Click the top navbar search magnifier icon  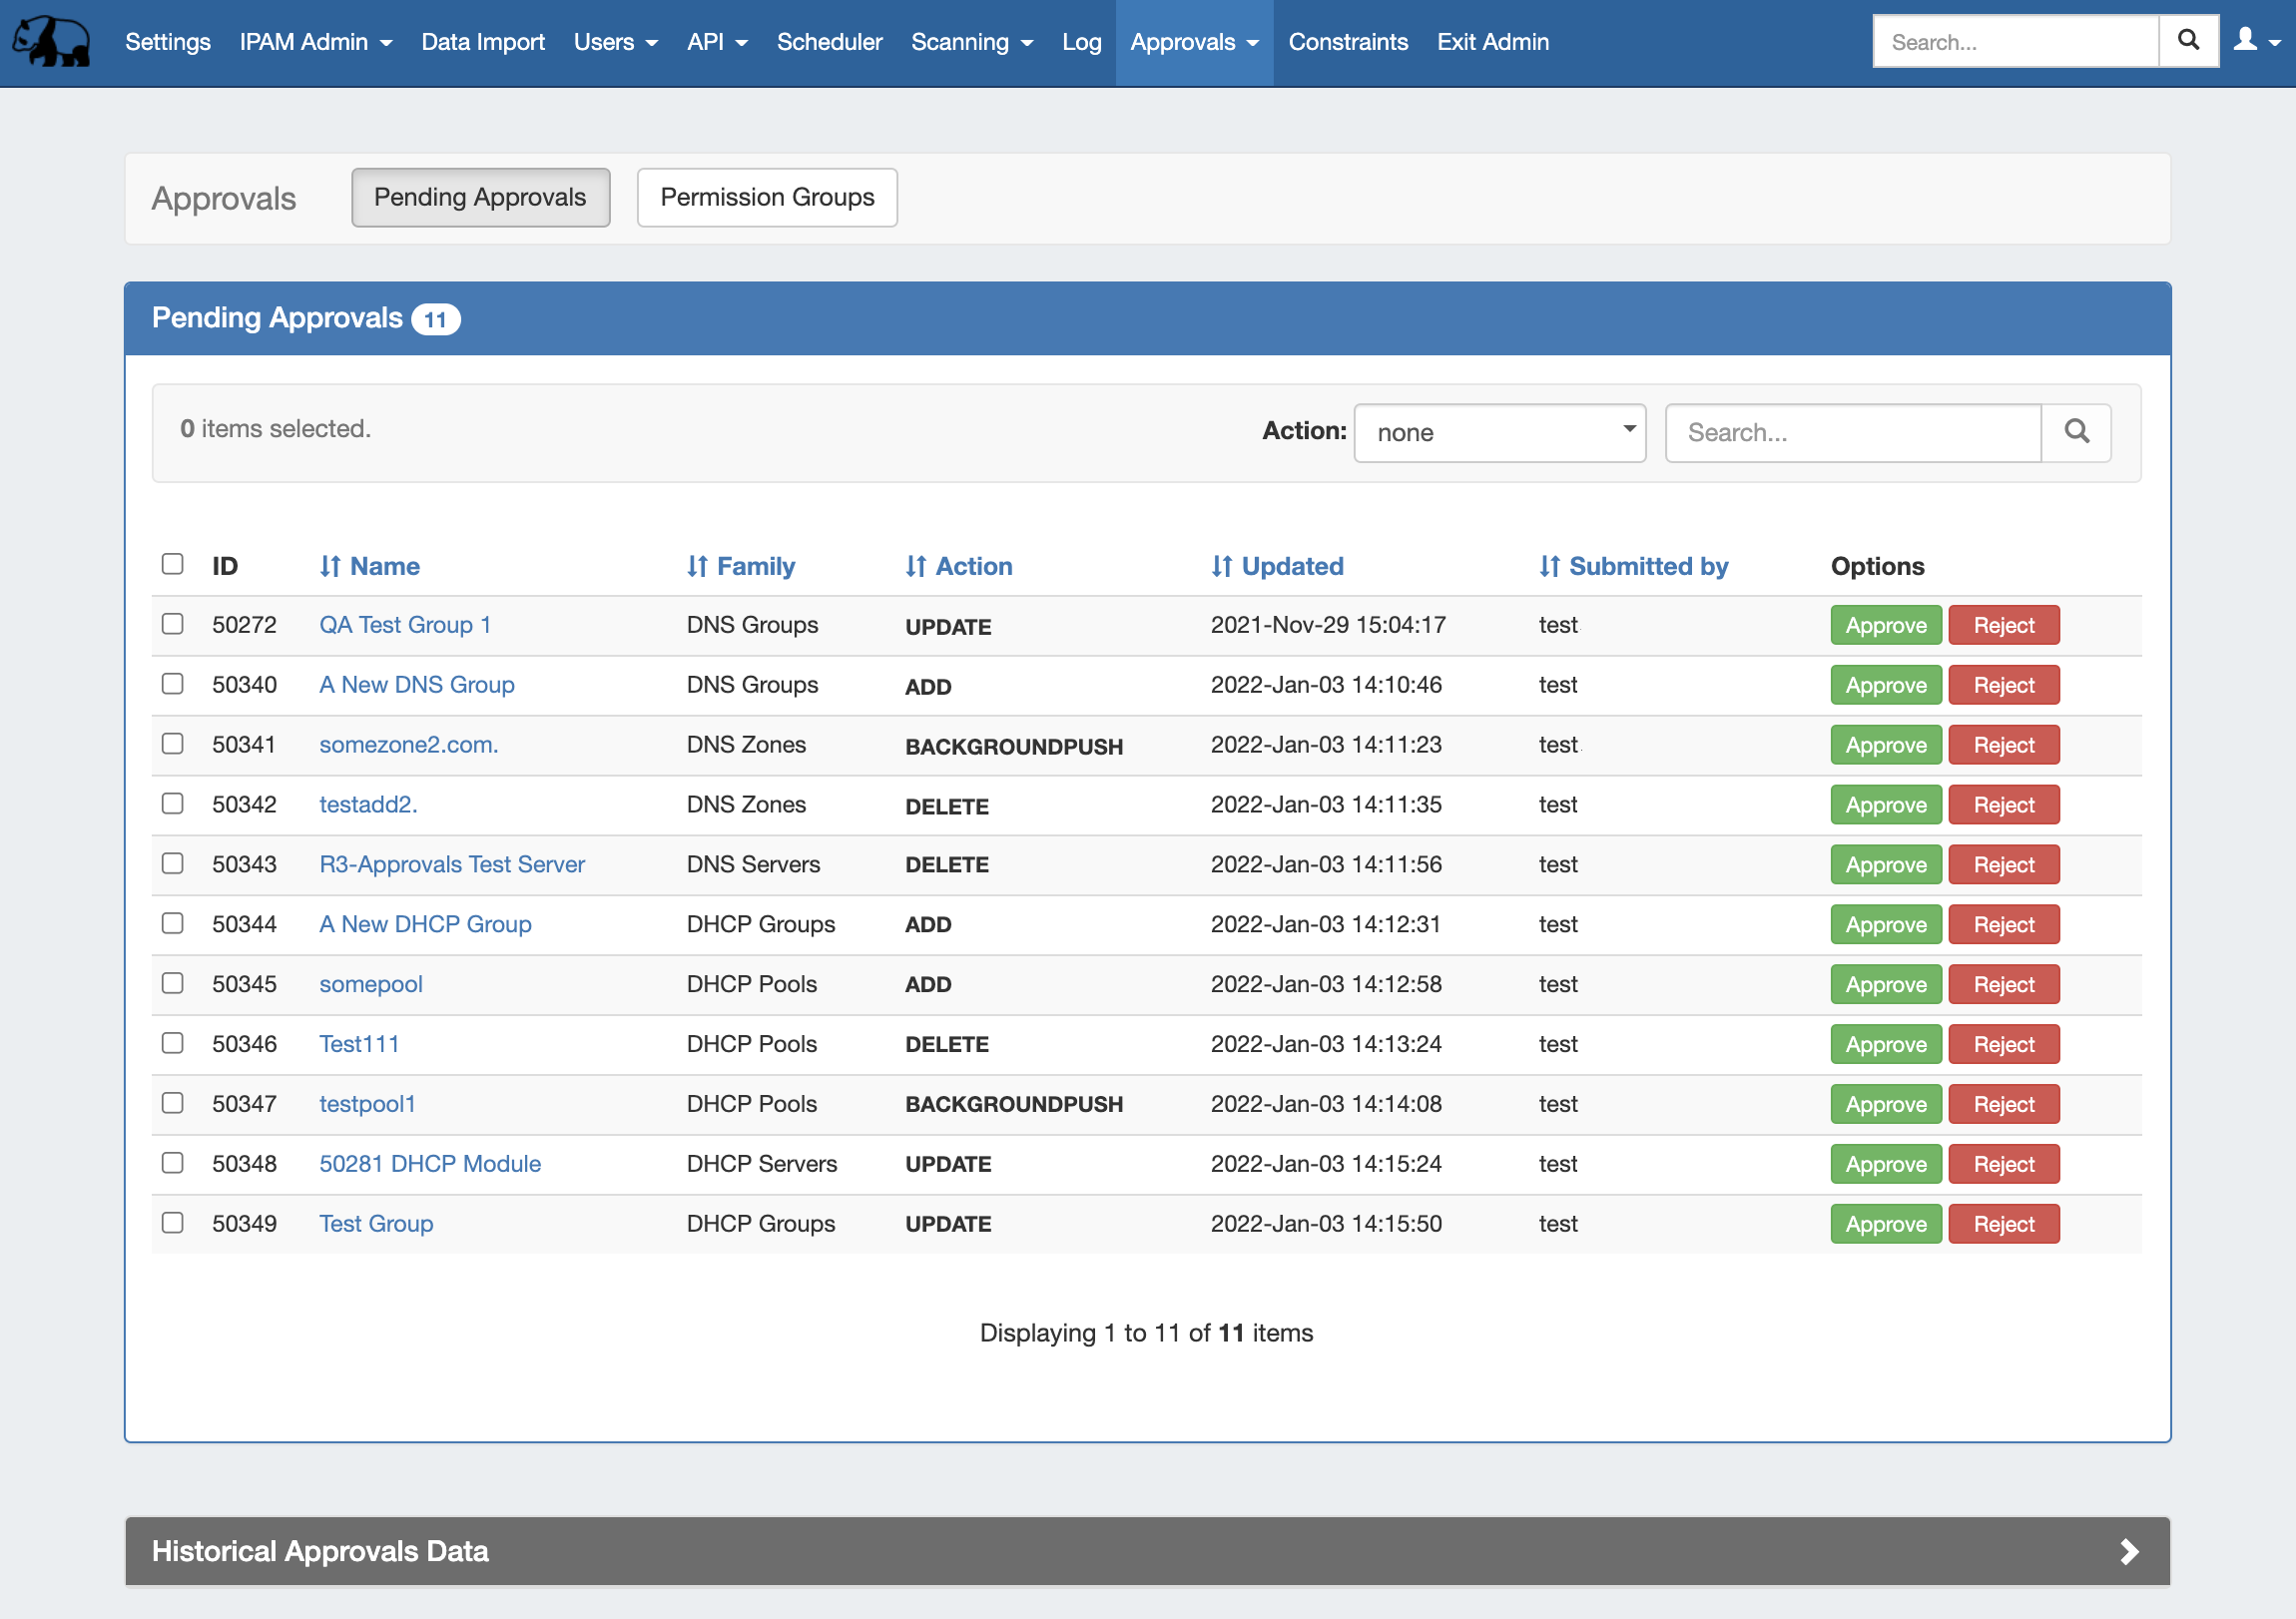coord(2188,41)
